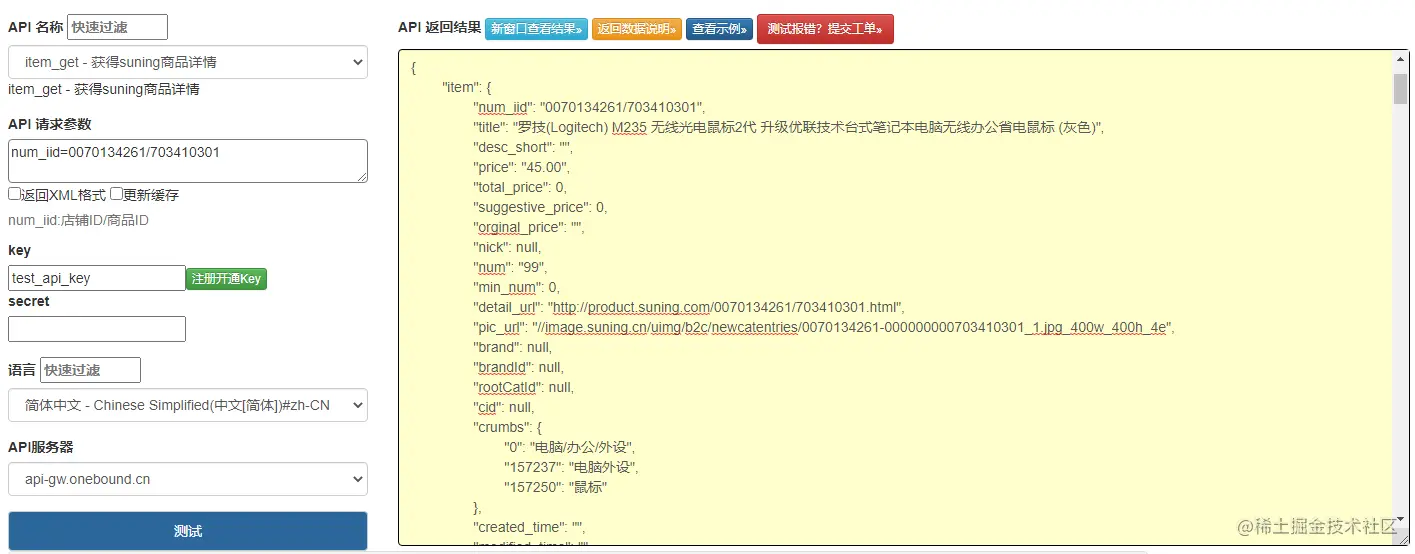Click the "cid": null line
The height and width of the screenshot is (554, 1415).
(x=504, y=407)
